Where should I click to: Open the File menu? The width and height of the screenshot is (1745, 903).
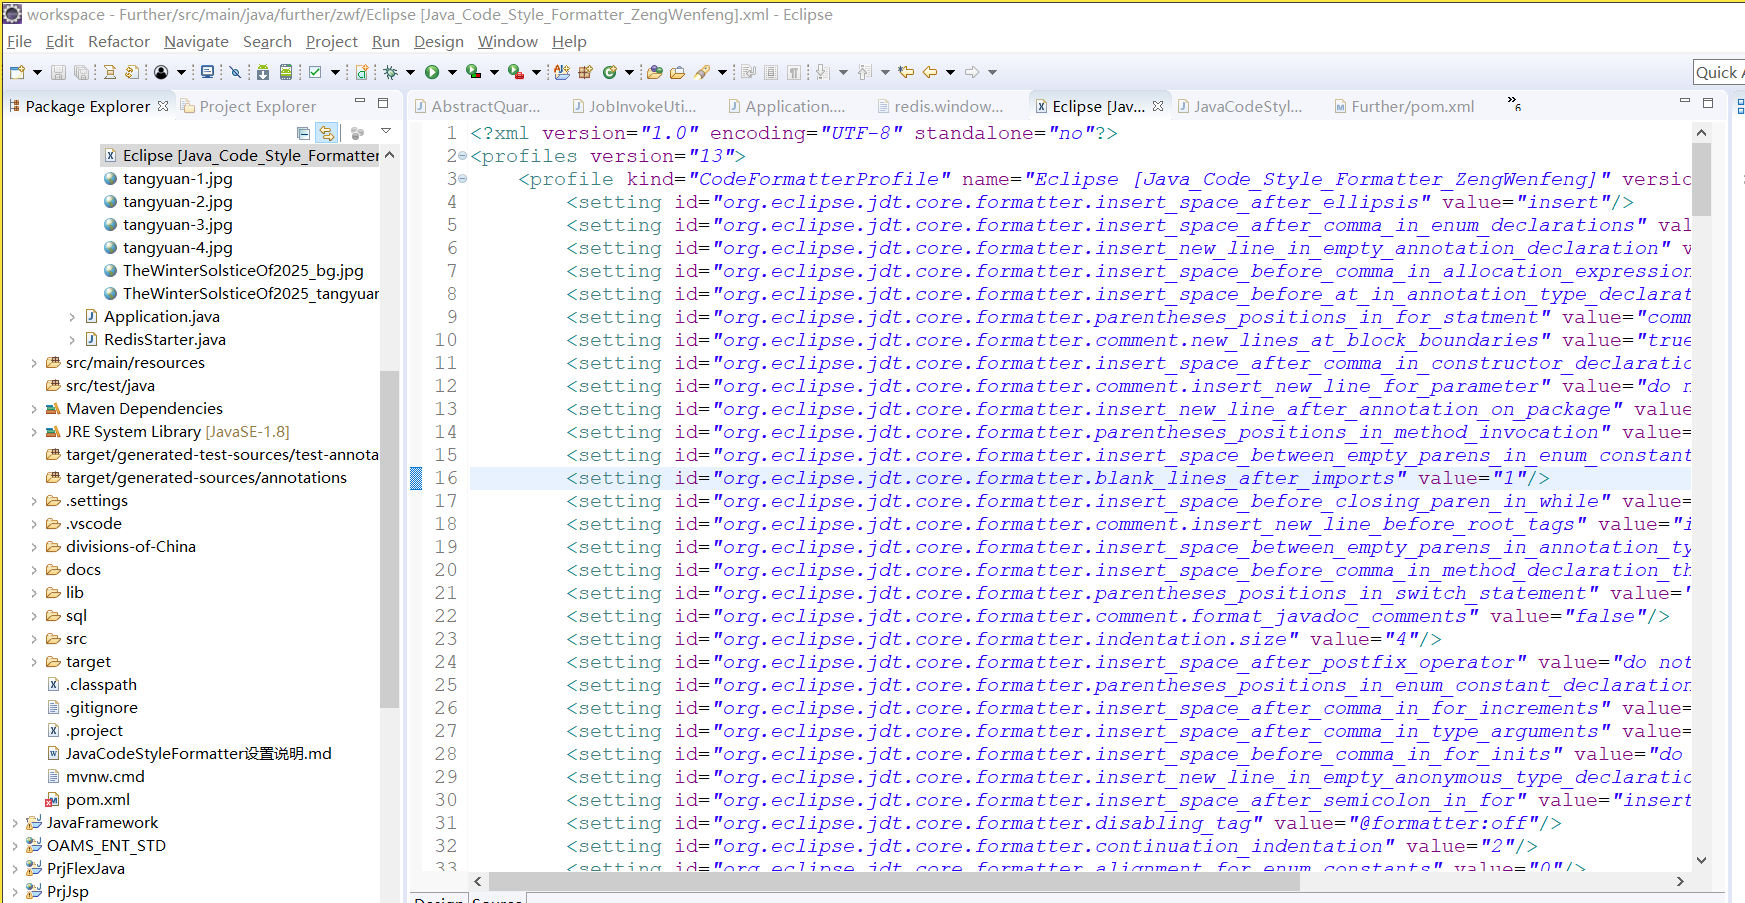tap(19, 42)
